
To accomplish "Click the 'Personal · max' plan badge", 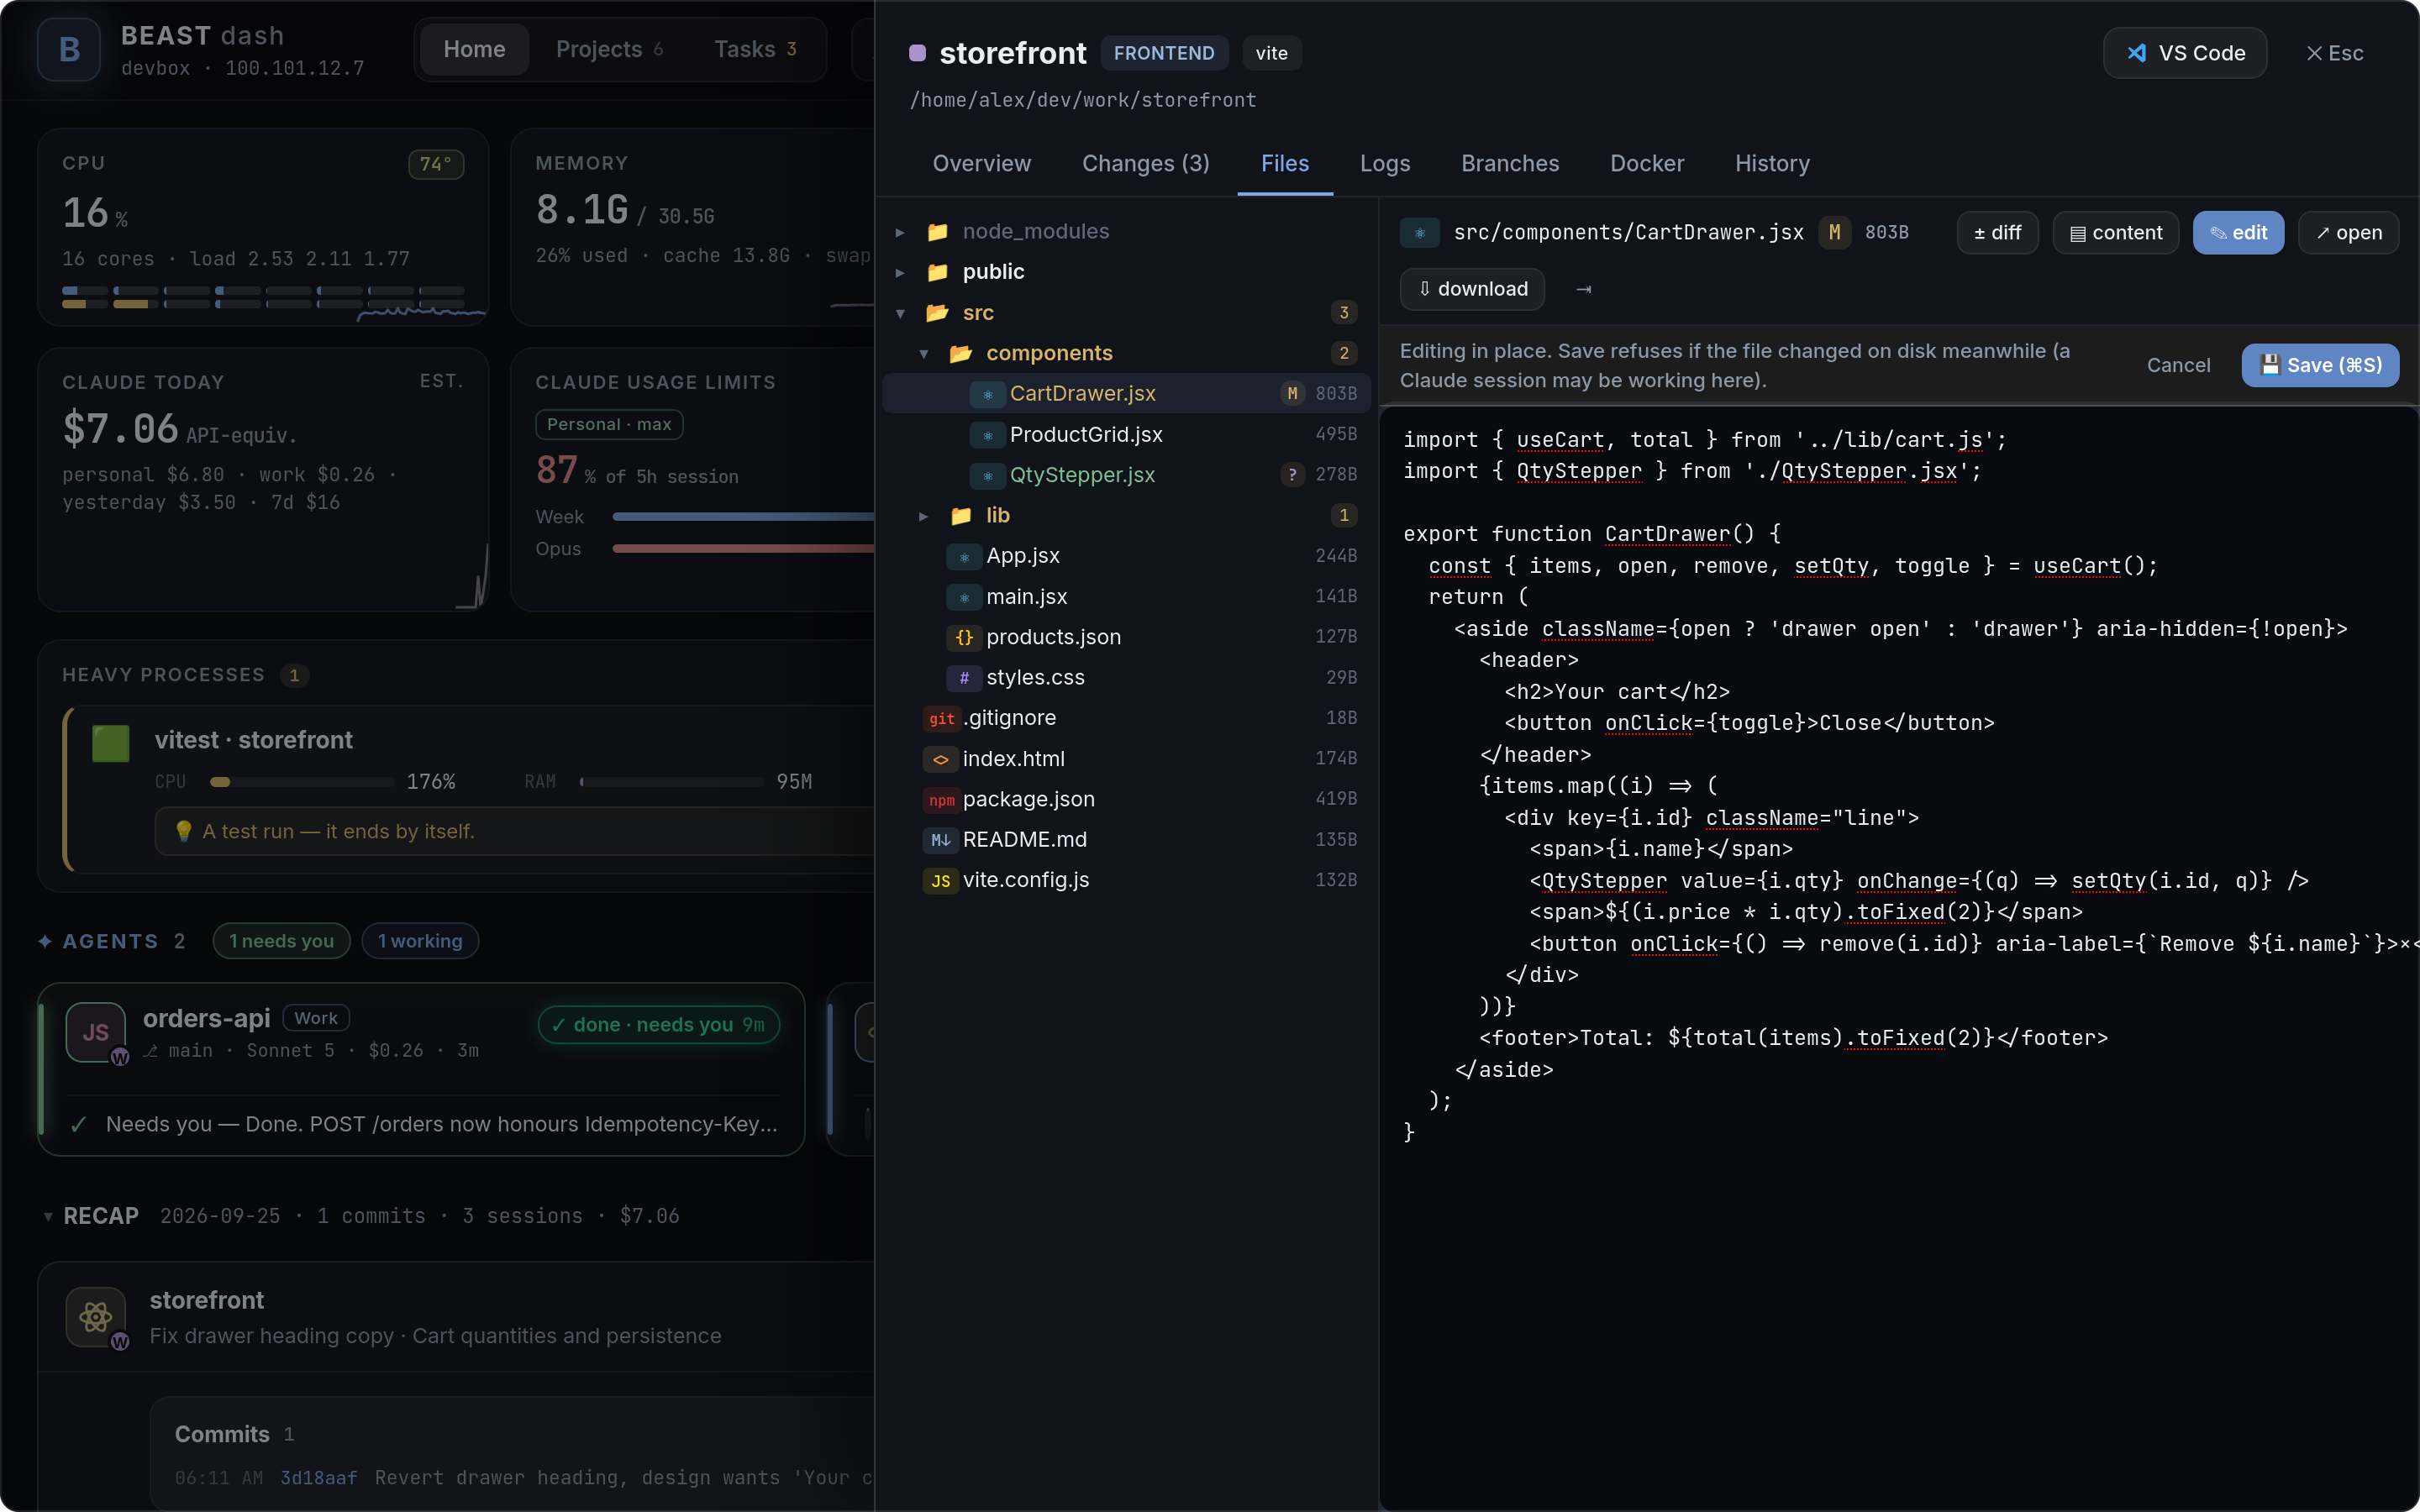I will click(x=609, y=424).
